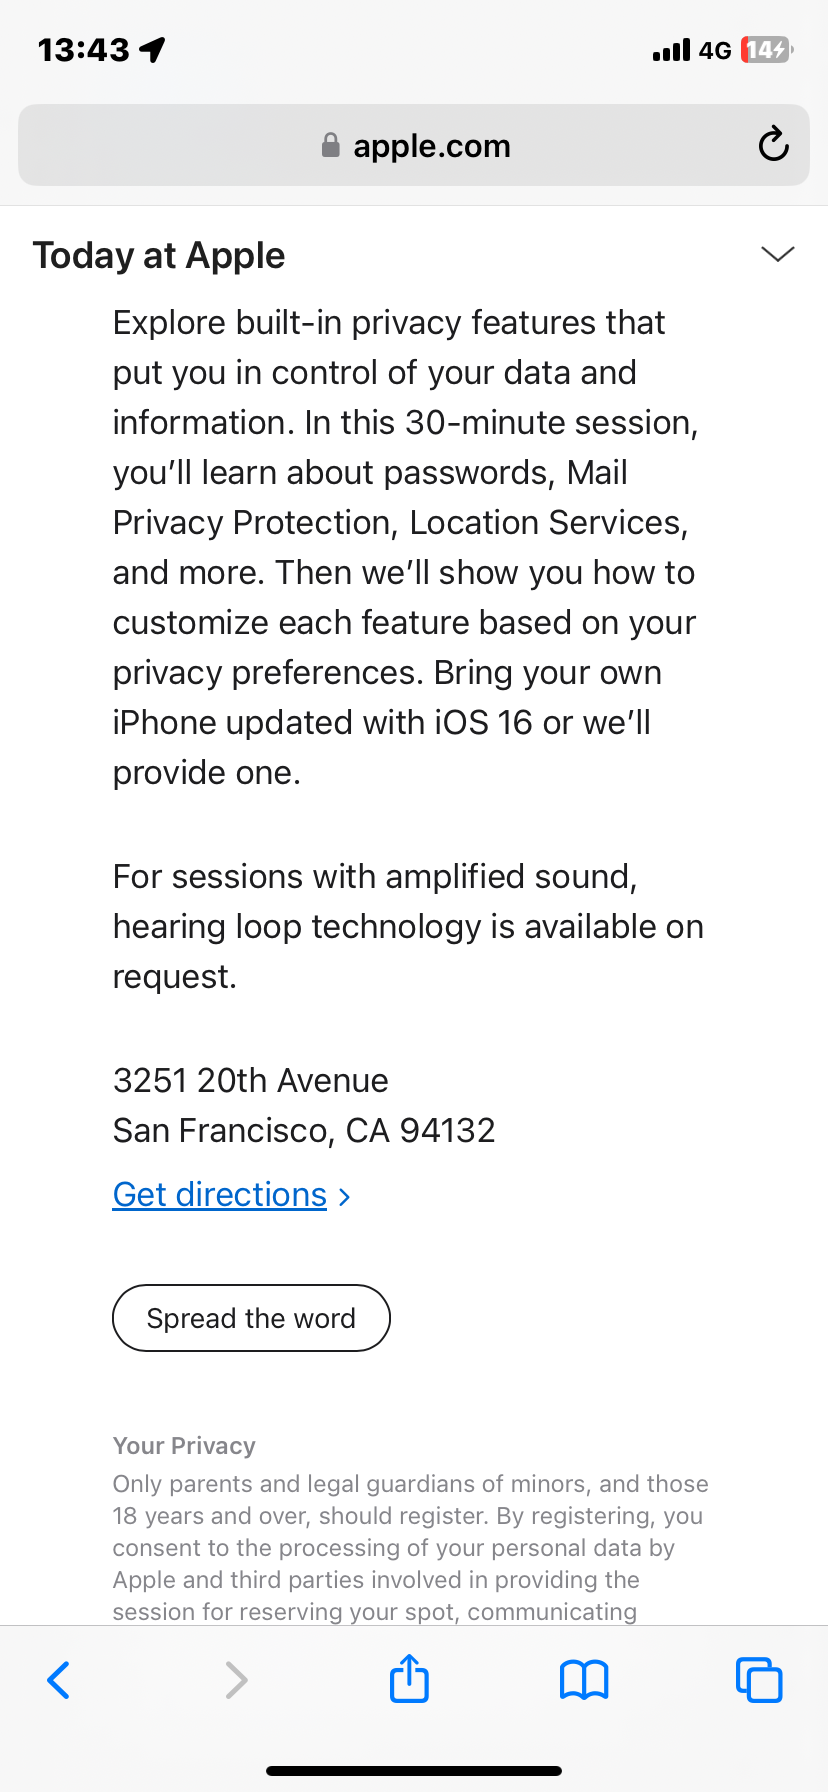Tap the padlock icon beside apple.com
This screenshot has width=828, height=1792.
331,145
